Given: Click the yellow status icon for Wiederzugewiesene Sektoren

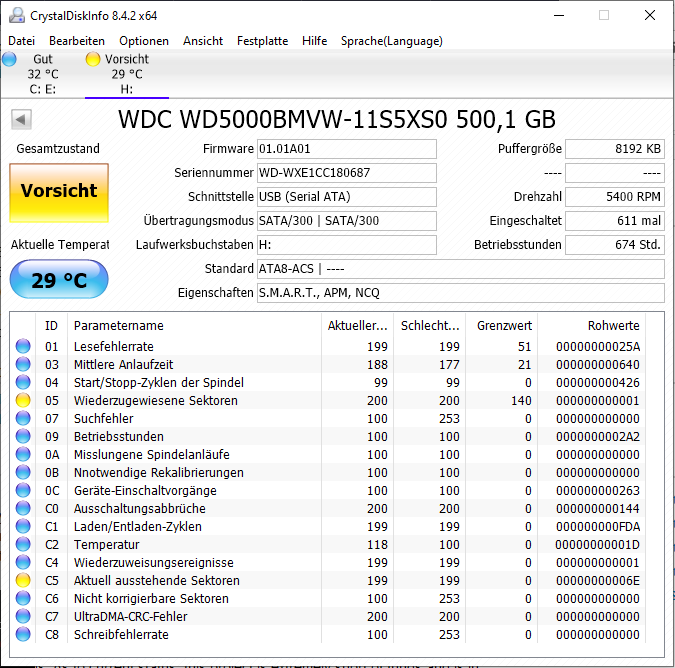Looking at the screenshot, I should pyautogui.click(x=23, y=401).
